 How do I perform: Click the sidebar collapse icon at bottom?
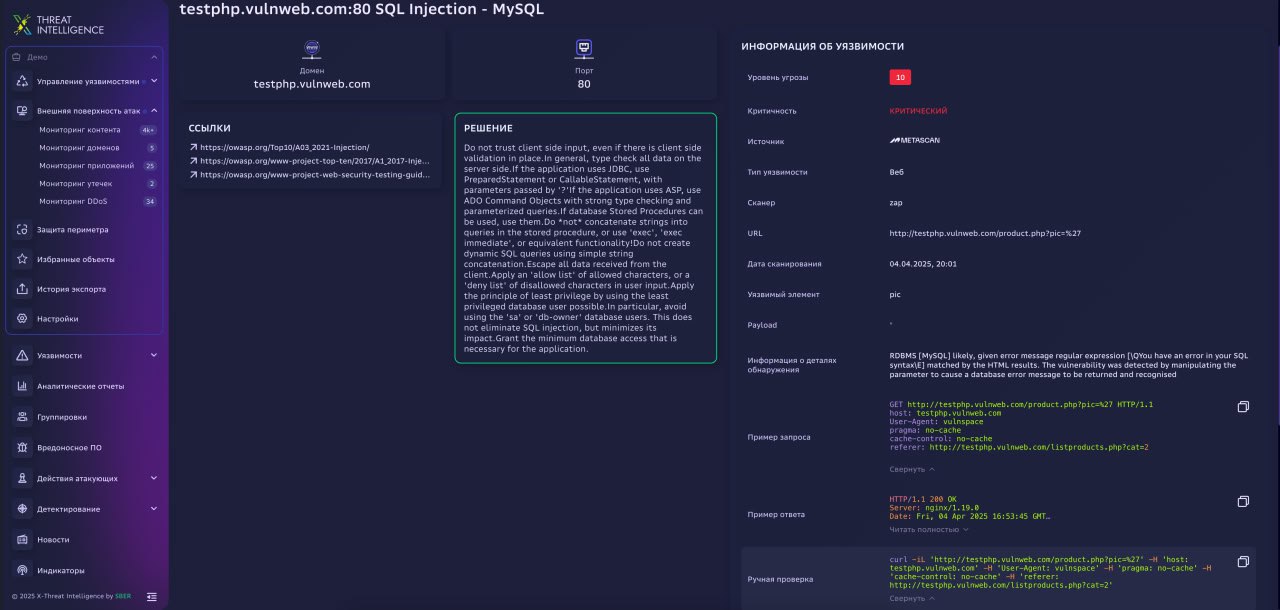152,596
